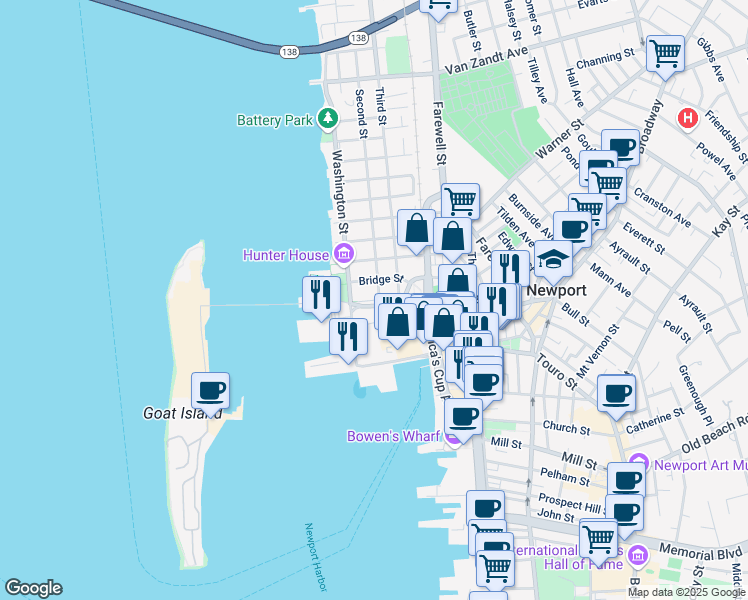Select the grocery cart marker on Farewell St
Screen dimensions: 748x600
click(460, 201)
